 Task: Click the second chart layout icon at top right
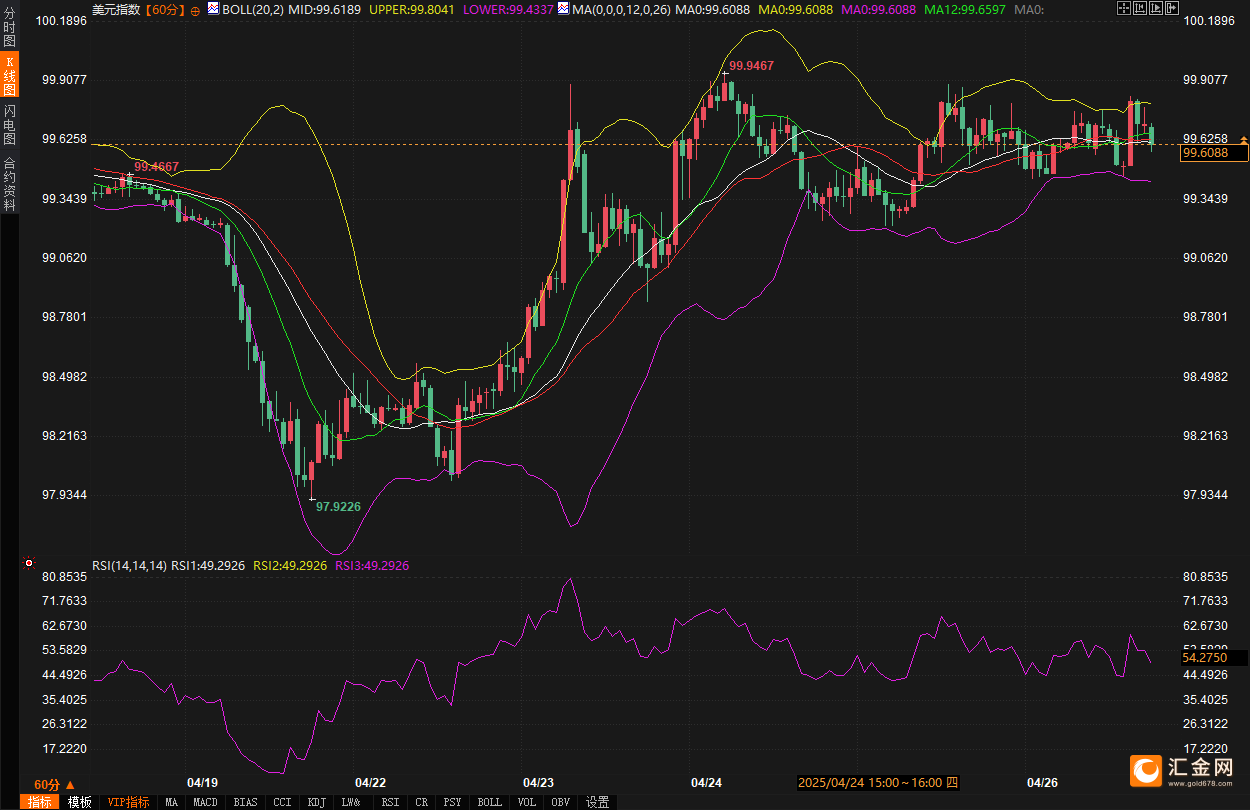(1138, 8)
